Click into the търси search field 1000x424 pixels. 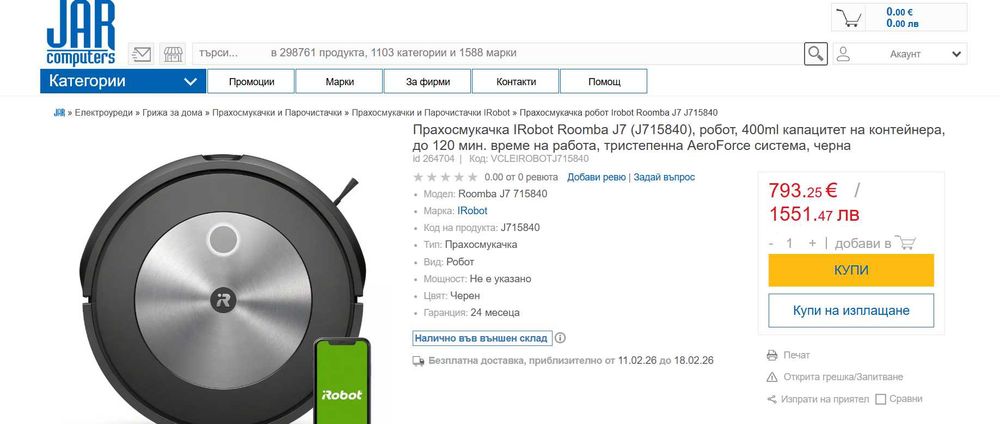pyautogui.click(x=497, y=54)
